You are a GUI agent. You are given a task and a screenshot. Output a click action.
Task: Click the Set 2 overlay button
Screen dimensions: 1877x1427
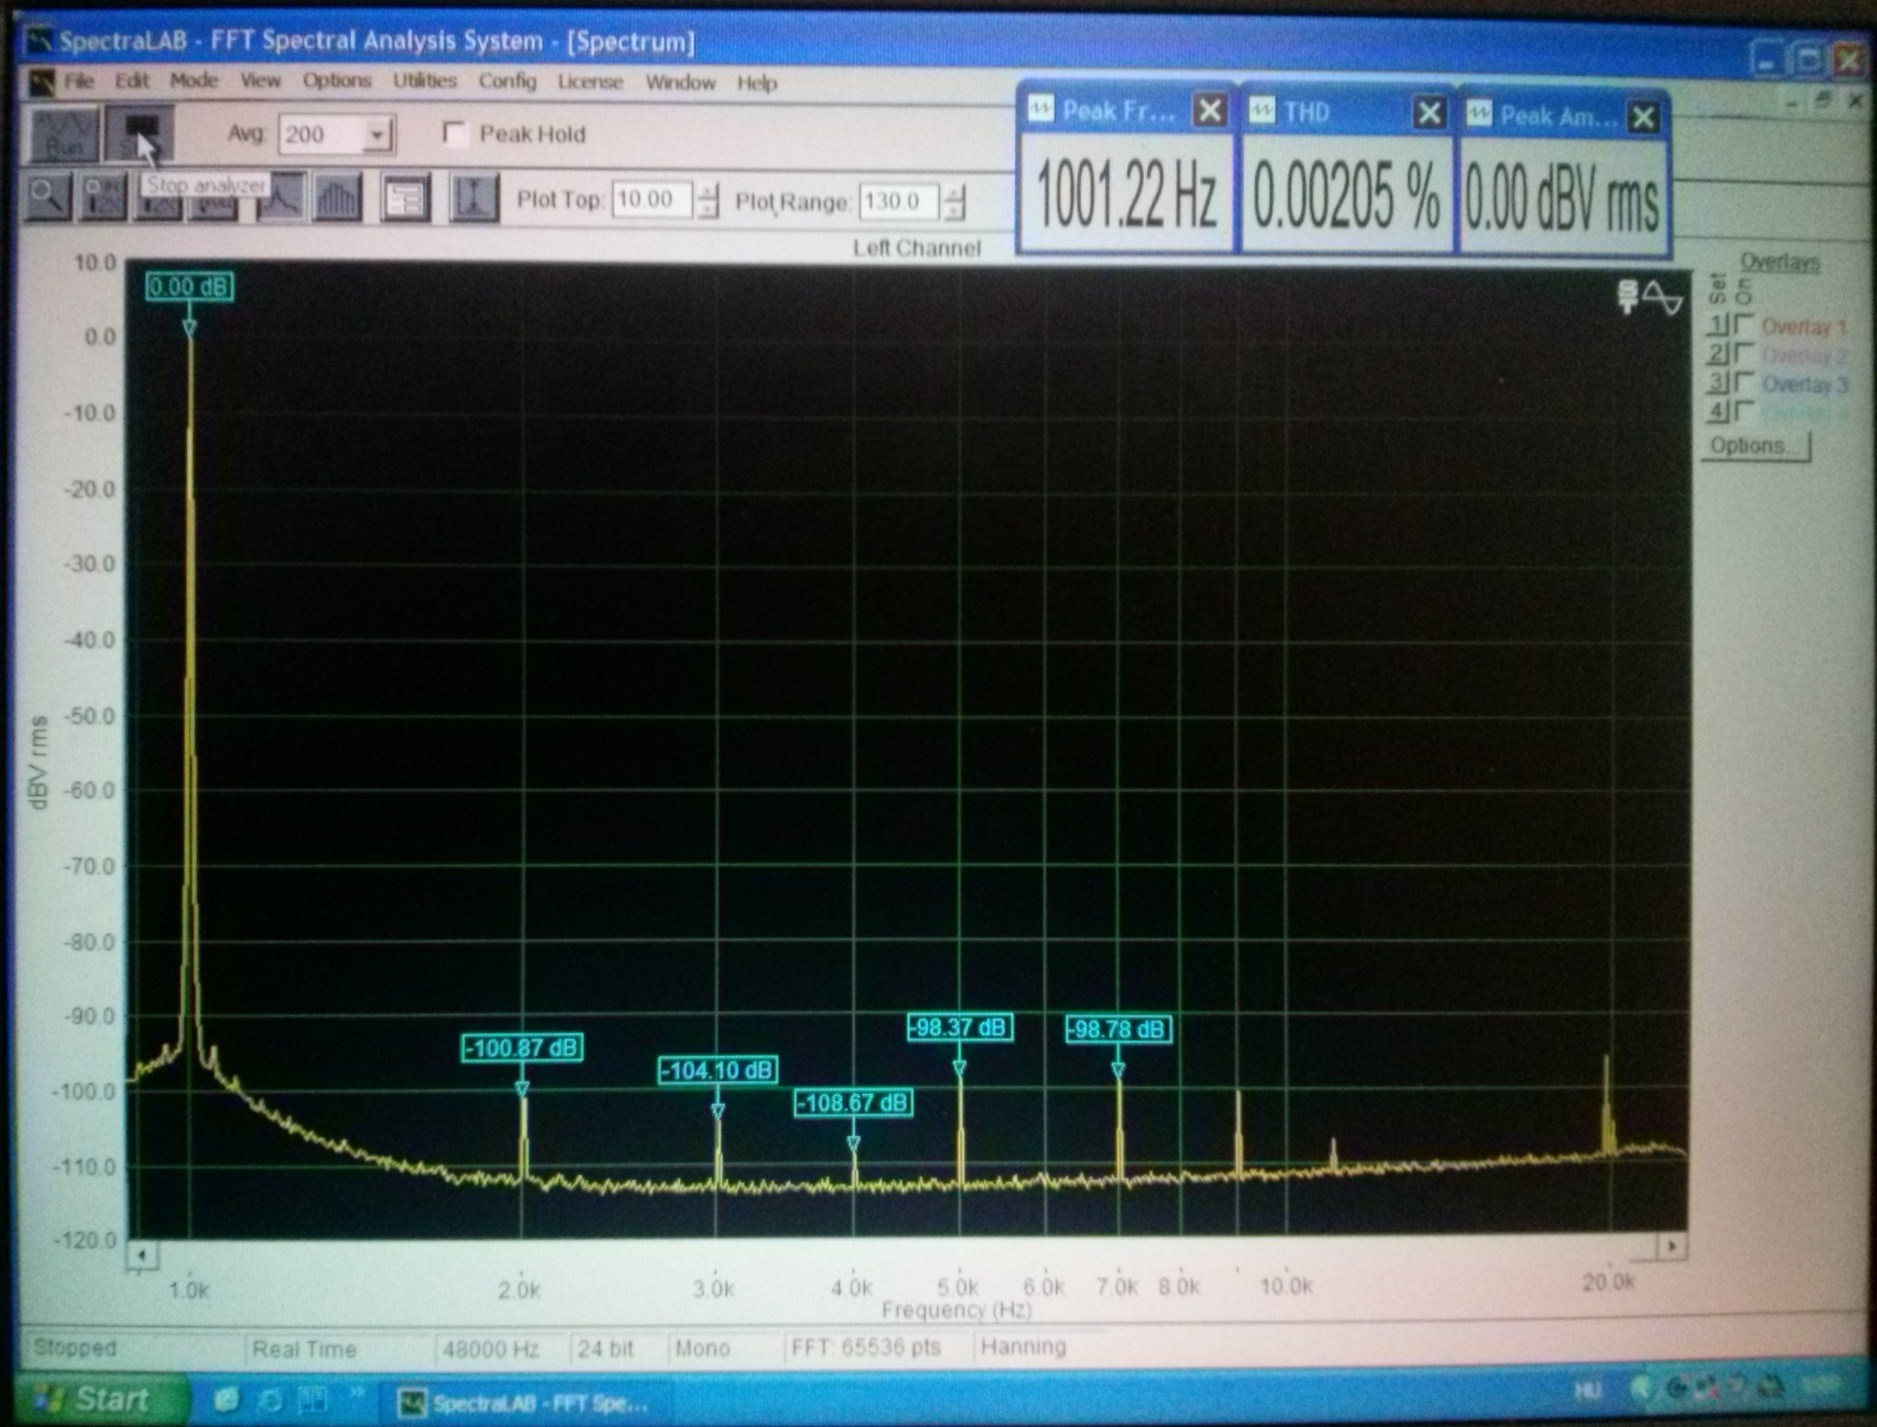click(1718, 353)
